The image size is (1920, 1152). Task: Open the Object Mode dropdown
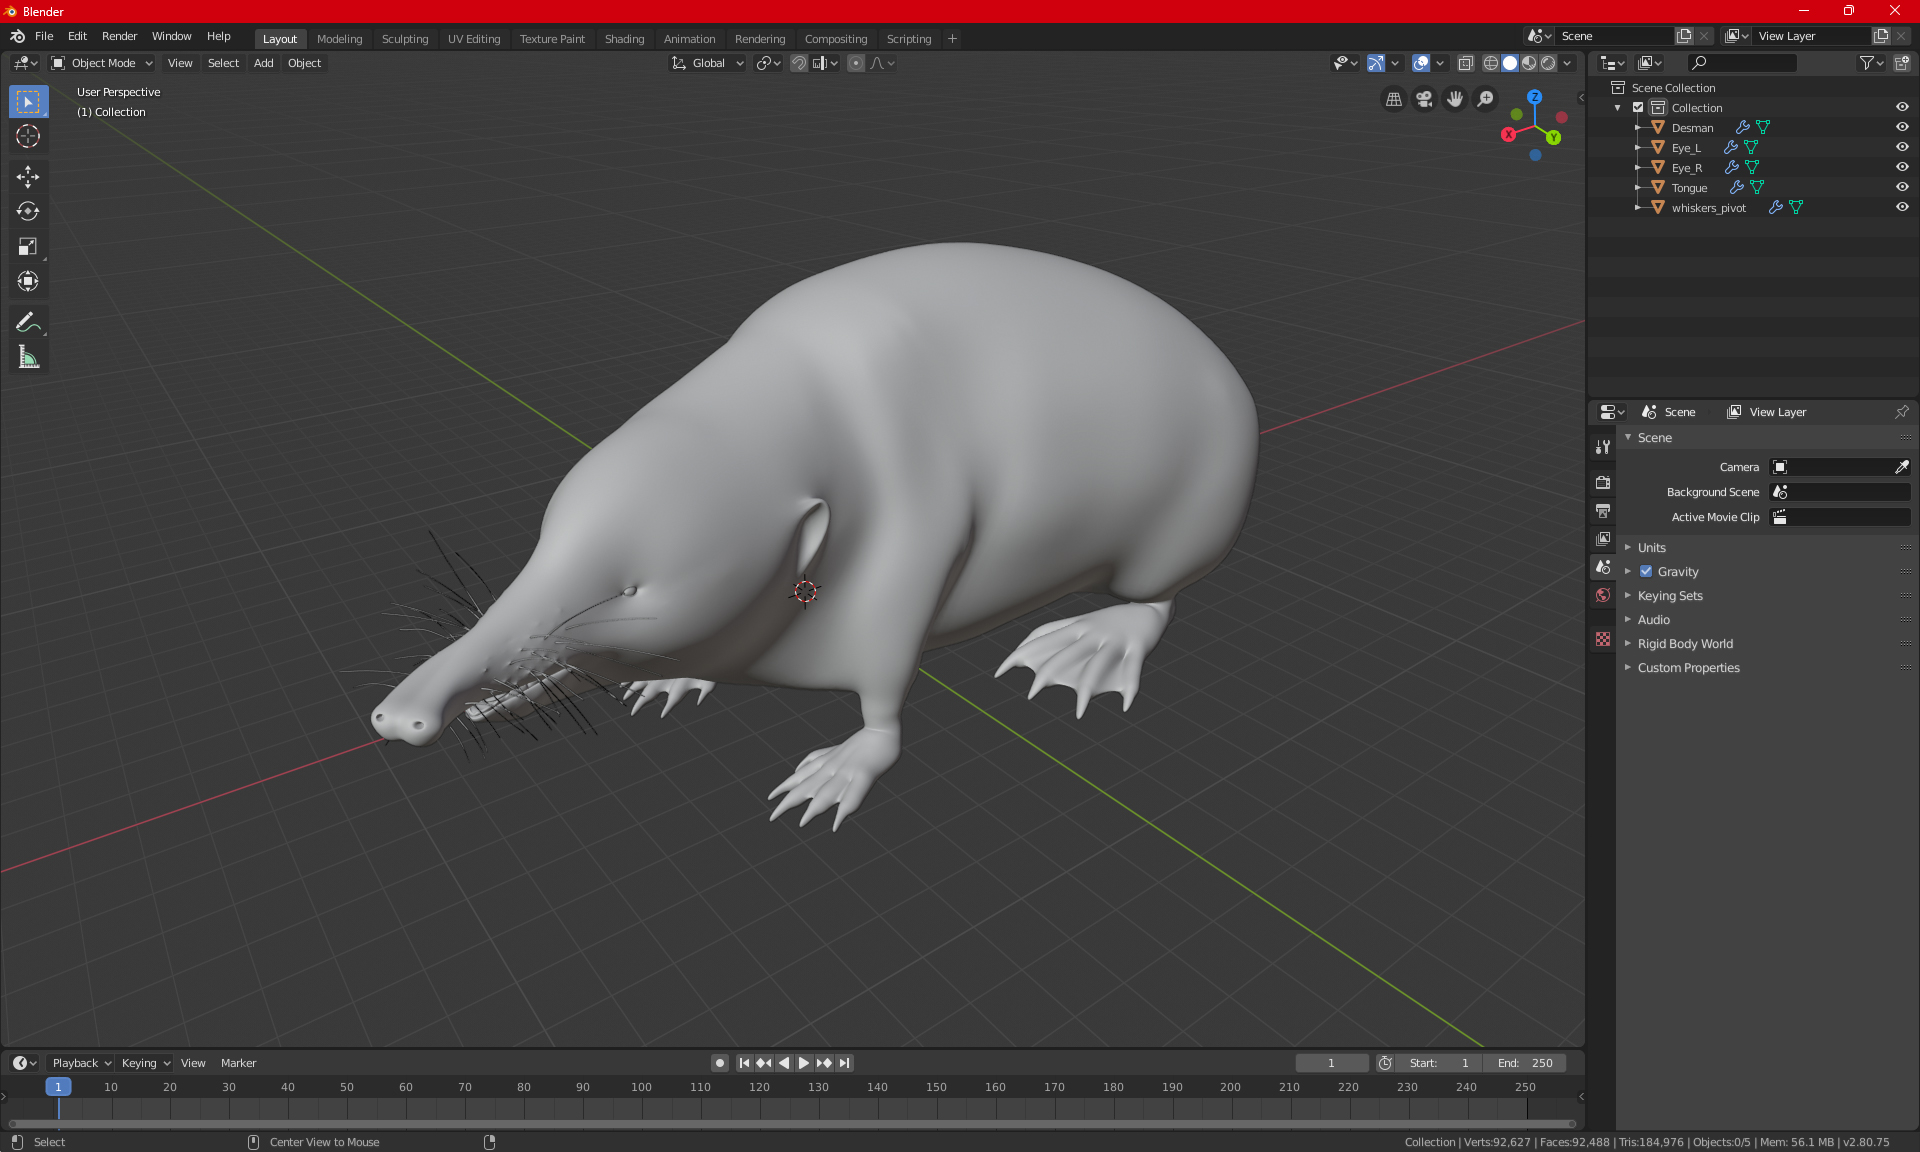[x=102, y=63]
